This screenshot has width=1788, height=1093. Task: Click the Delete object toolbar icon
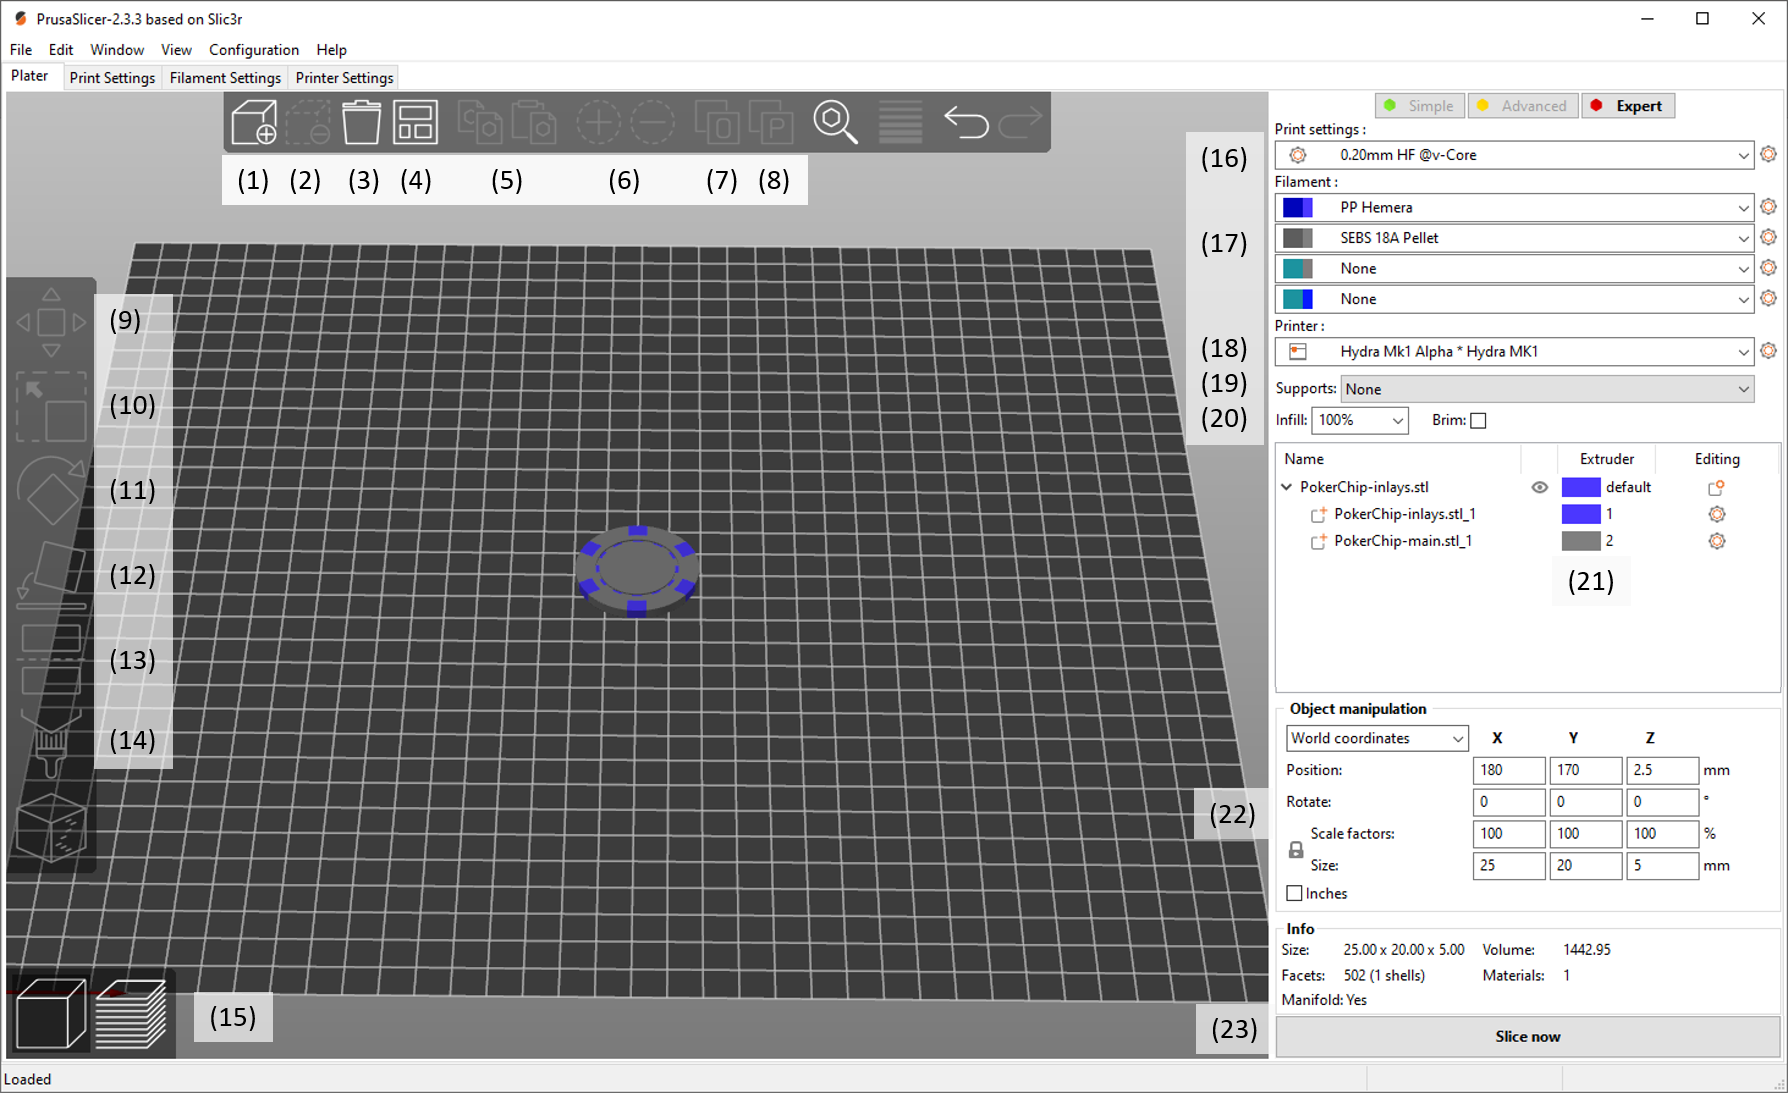click(308, 123)
